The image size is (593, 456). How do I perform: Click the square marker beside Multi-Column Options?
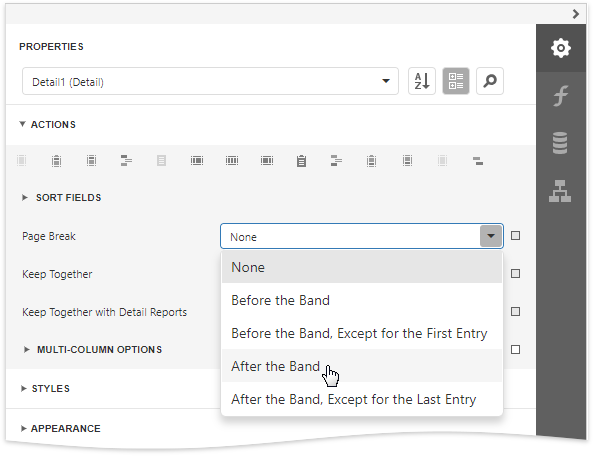[515, 349]
